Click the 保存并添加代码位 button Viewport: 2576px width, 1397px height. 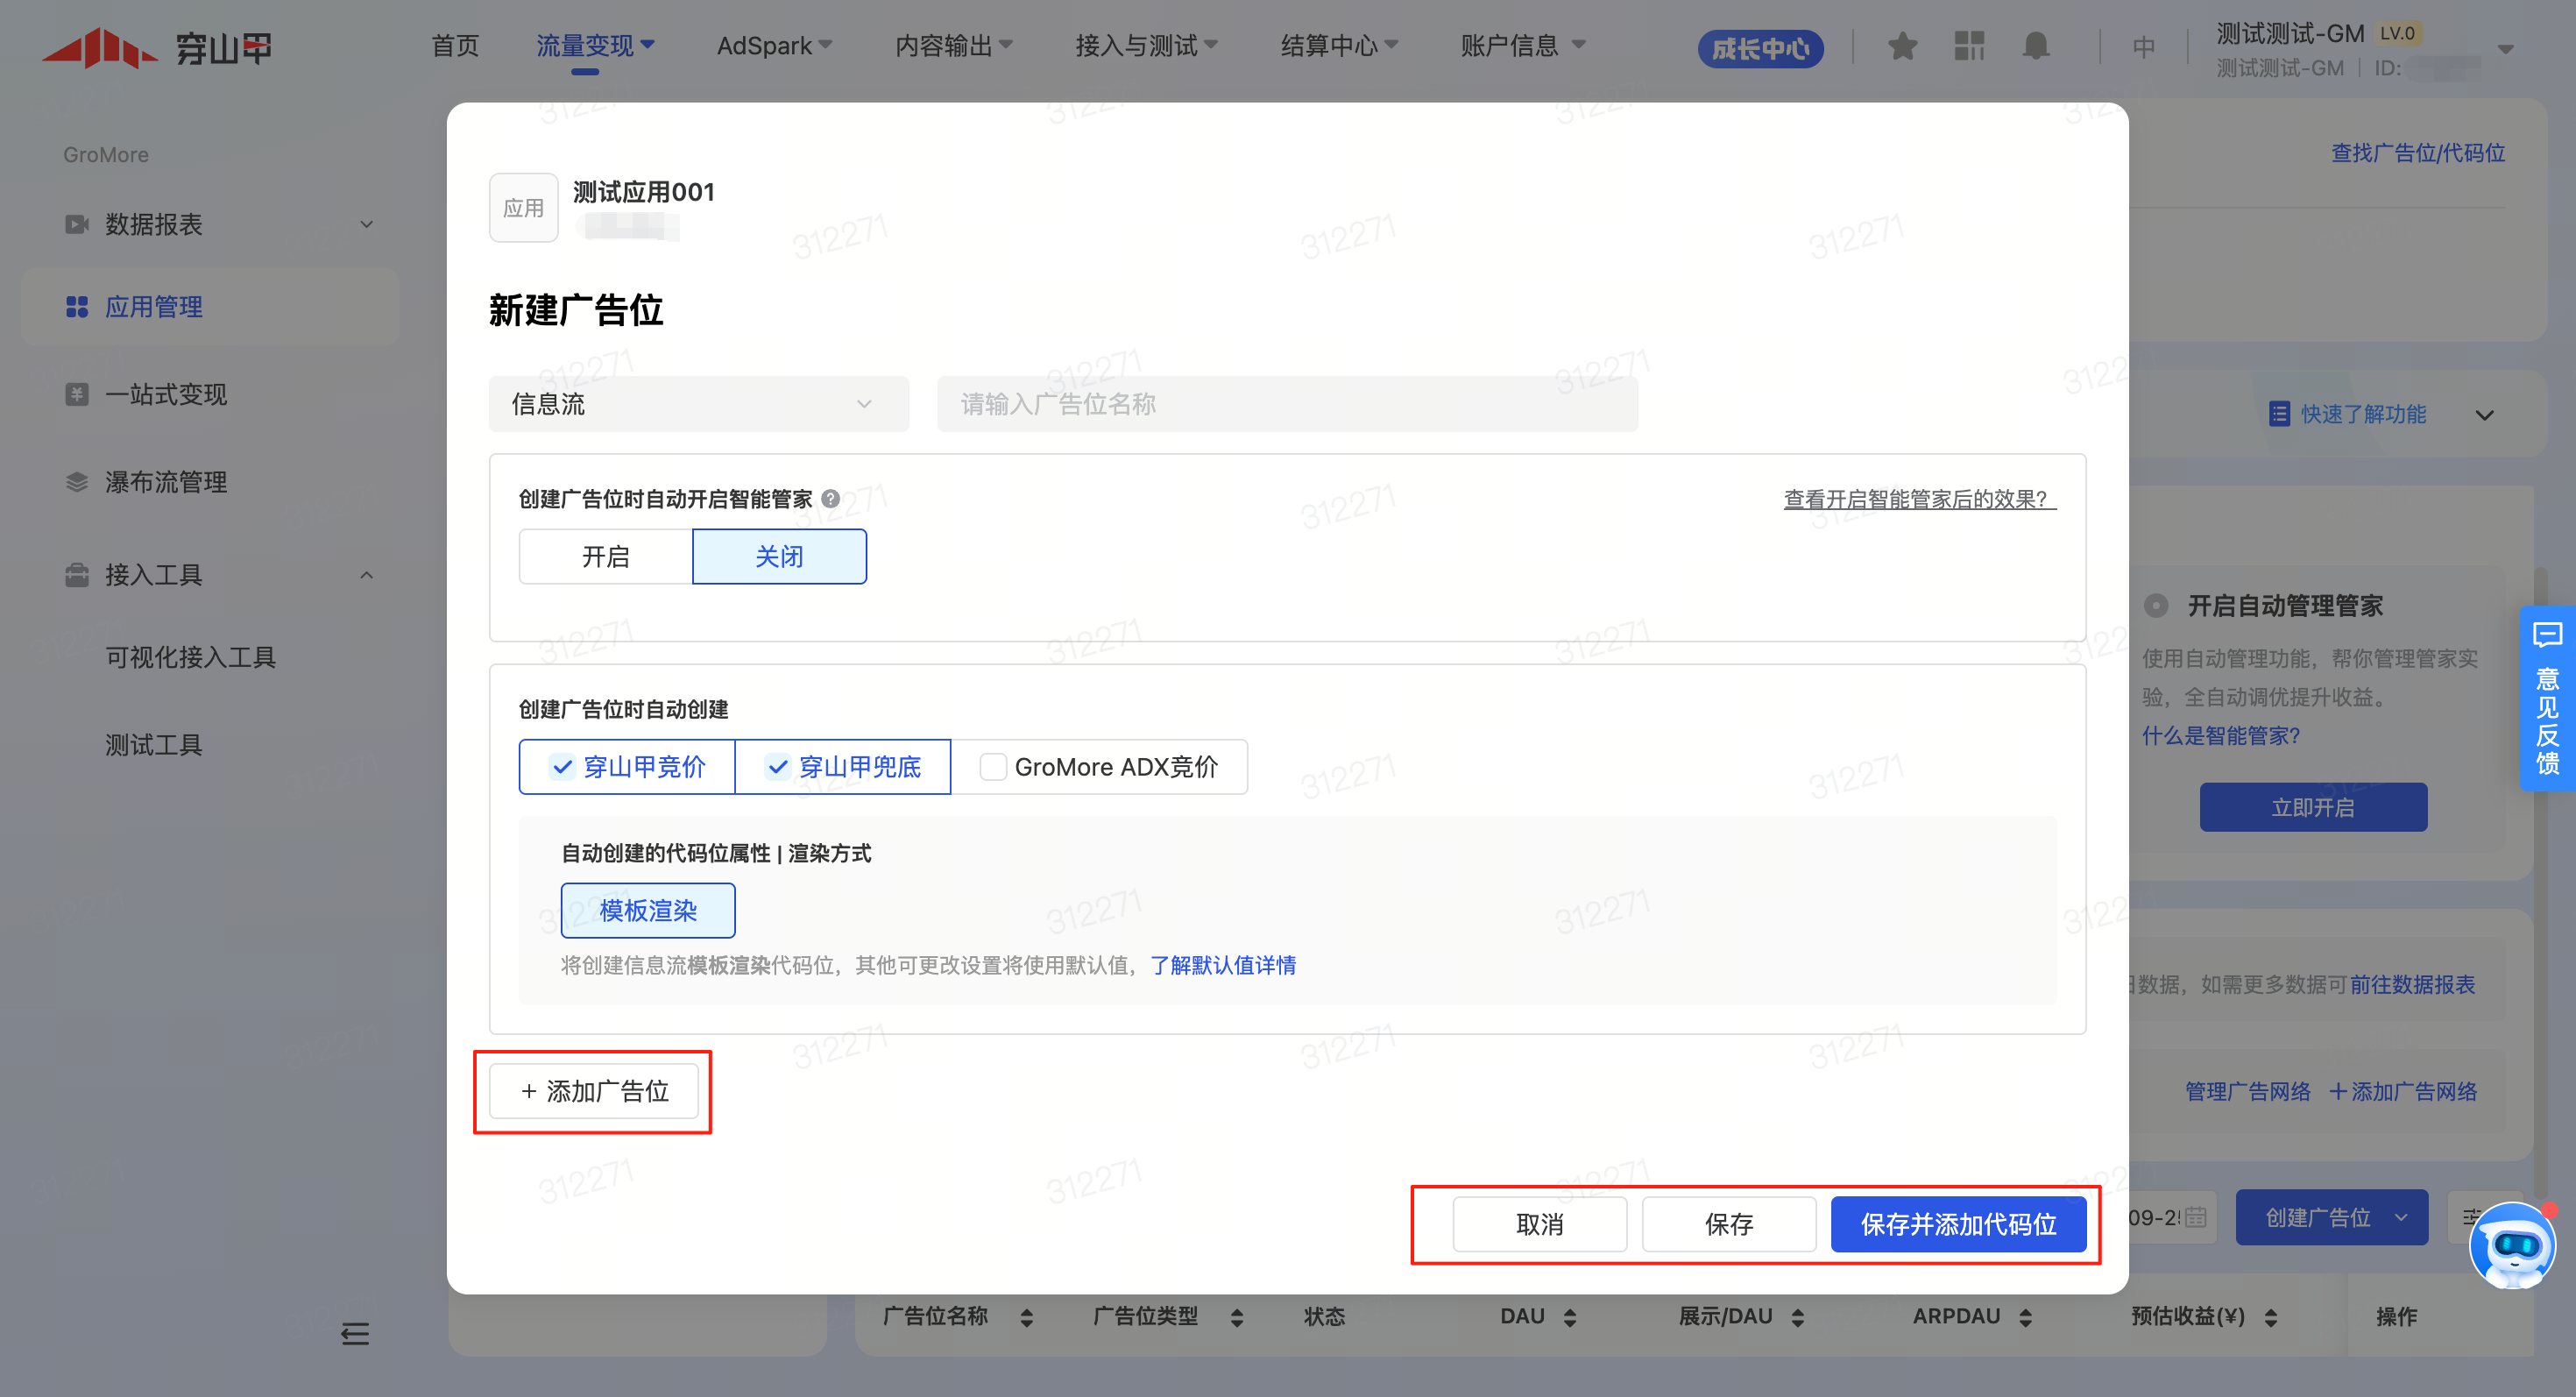click(x=1957, y=1224)
